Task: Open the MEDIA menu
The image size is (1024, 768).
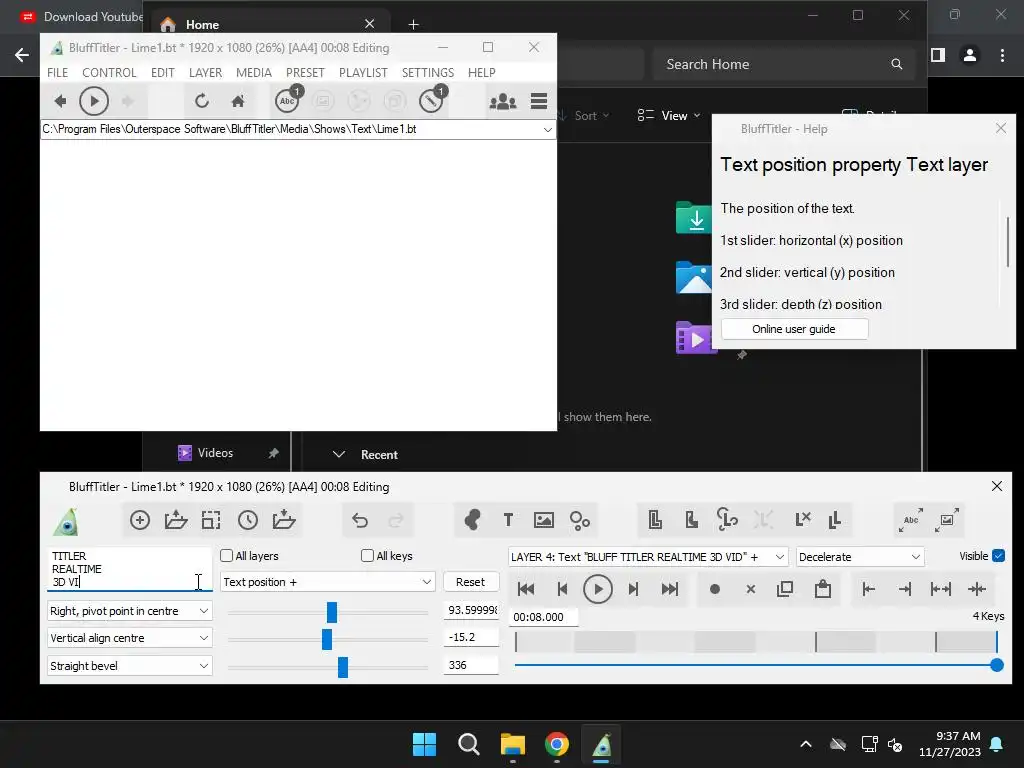Action: tap(254, 72)
